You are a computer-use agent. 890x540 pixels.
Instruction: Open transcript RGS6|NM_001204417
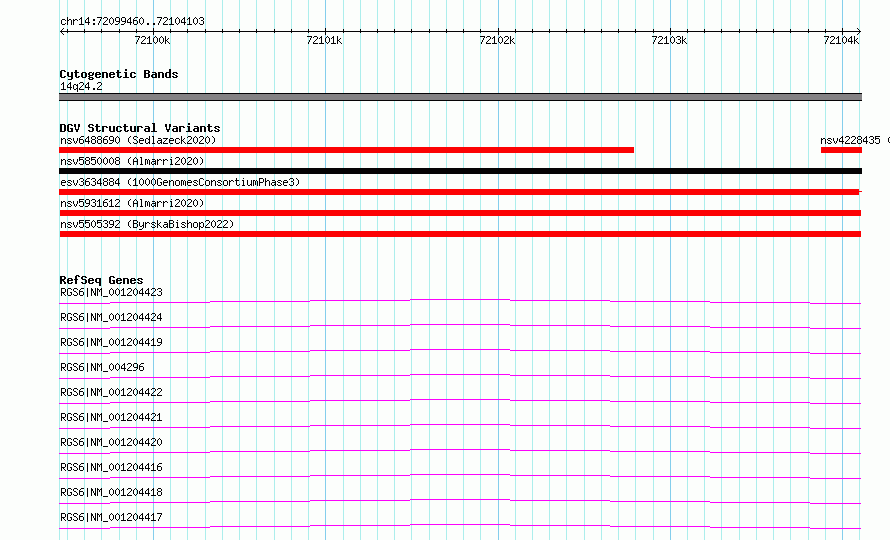tap(111, 517)
